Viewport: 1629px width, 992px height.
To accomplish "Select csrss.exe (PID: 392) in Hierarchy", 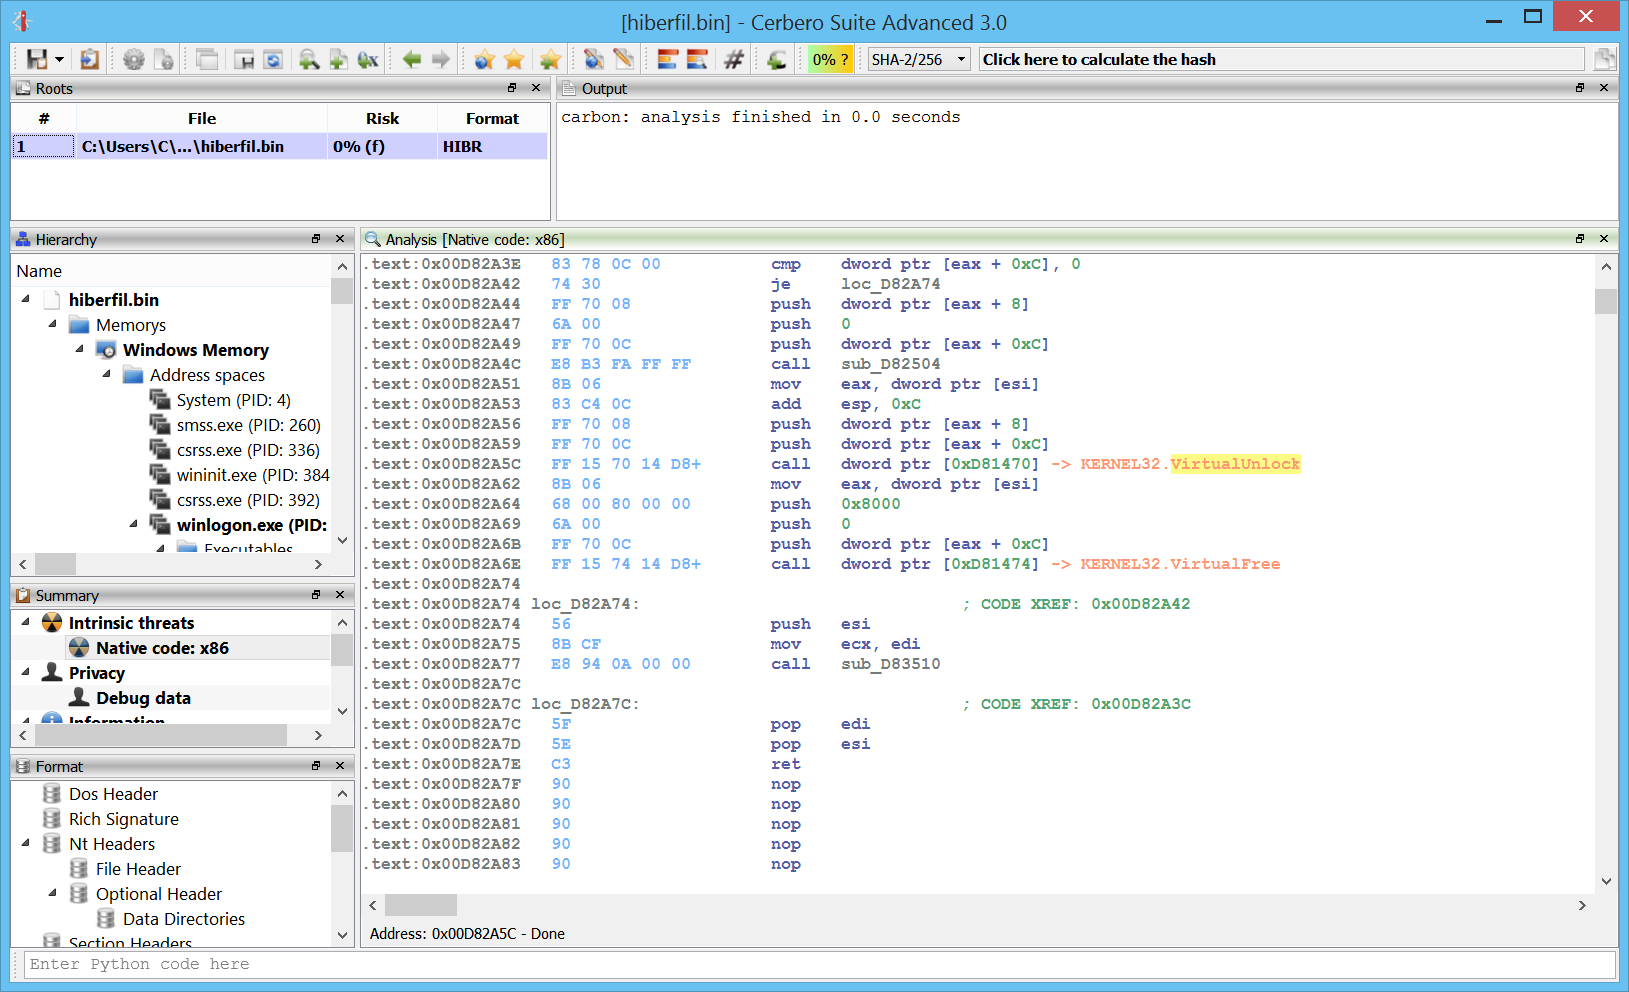I will 248,500.
